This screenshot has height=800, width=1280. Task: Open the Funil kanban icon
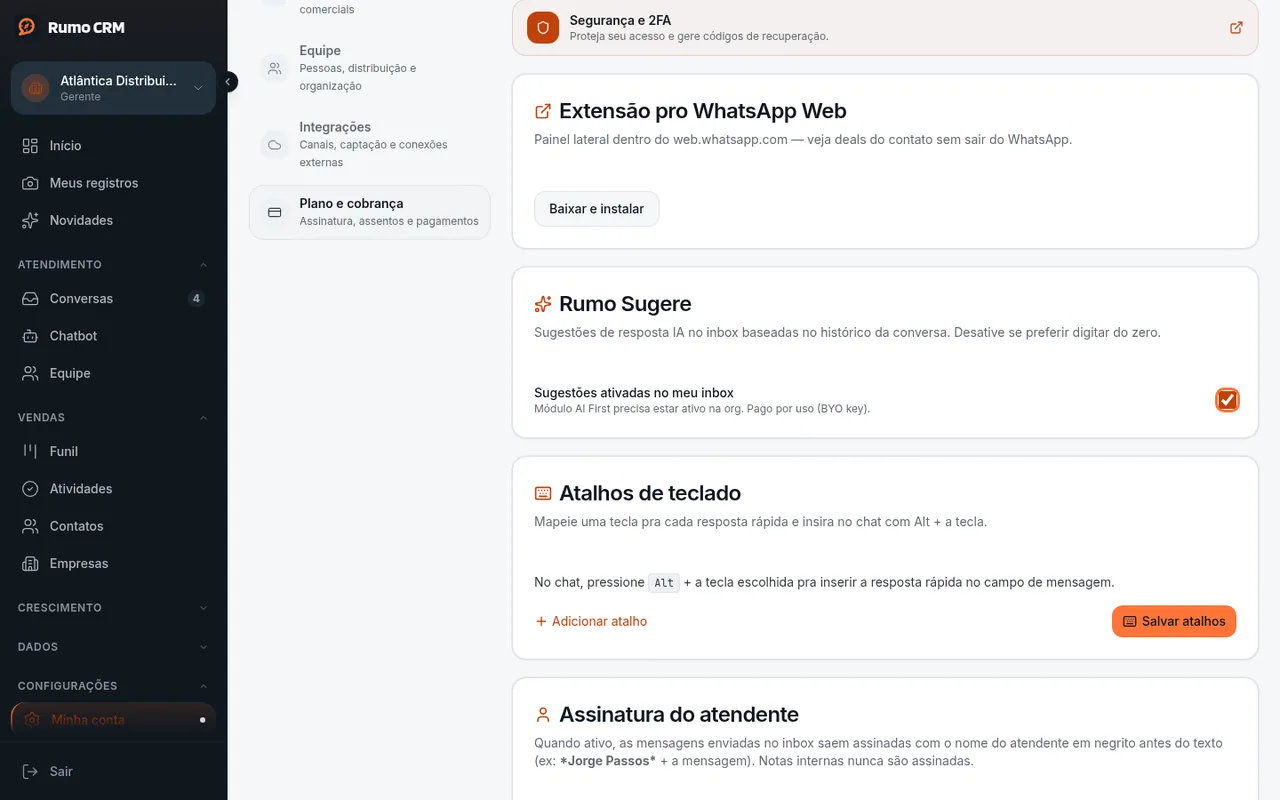pyautogui.click(x=31, y=451)
